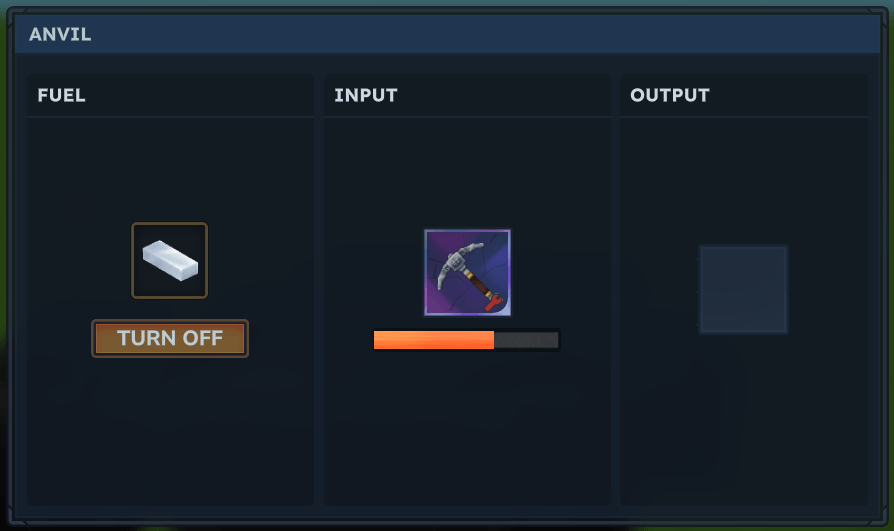Click the OUTPUT panel header
The height and width of the screenshot is (531, 894).
tap(670, 95)
